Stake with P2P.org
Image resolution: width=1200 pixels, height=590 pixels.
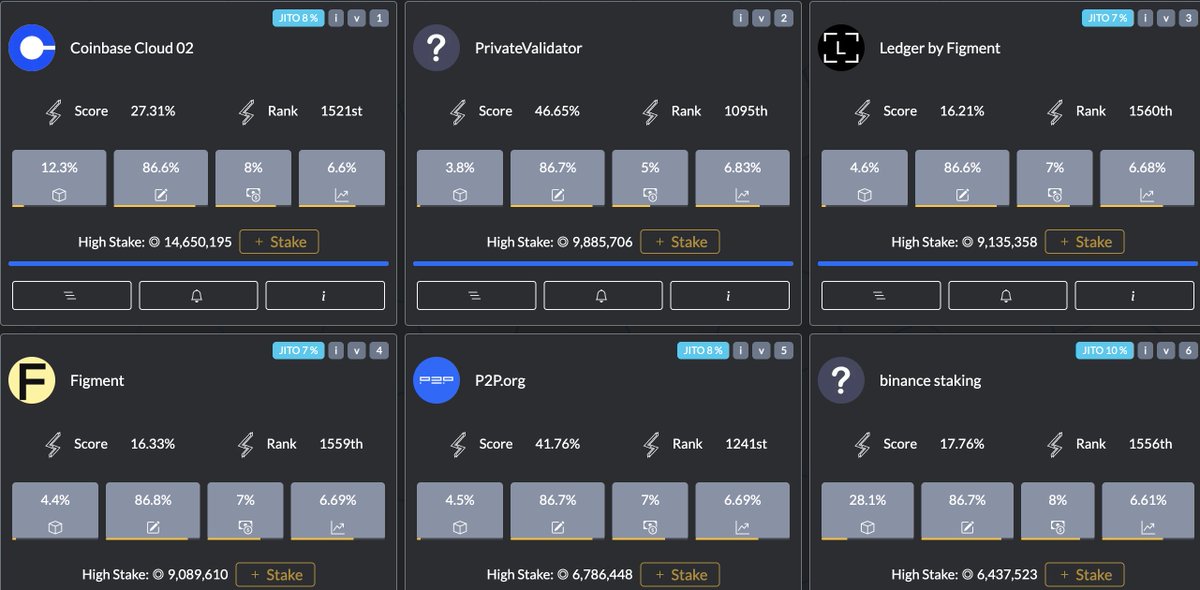point(680,574)
